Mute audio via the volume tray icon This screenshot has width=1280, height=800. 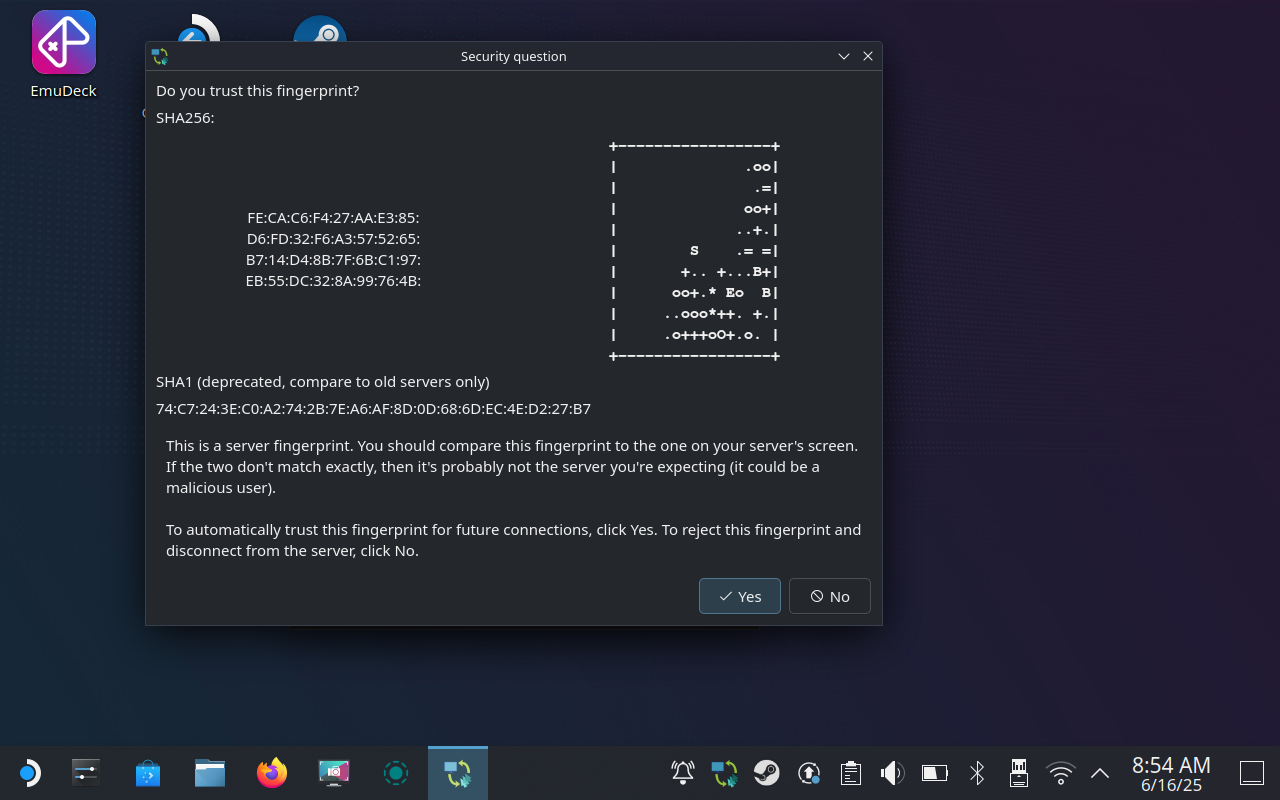pos(891,772)
